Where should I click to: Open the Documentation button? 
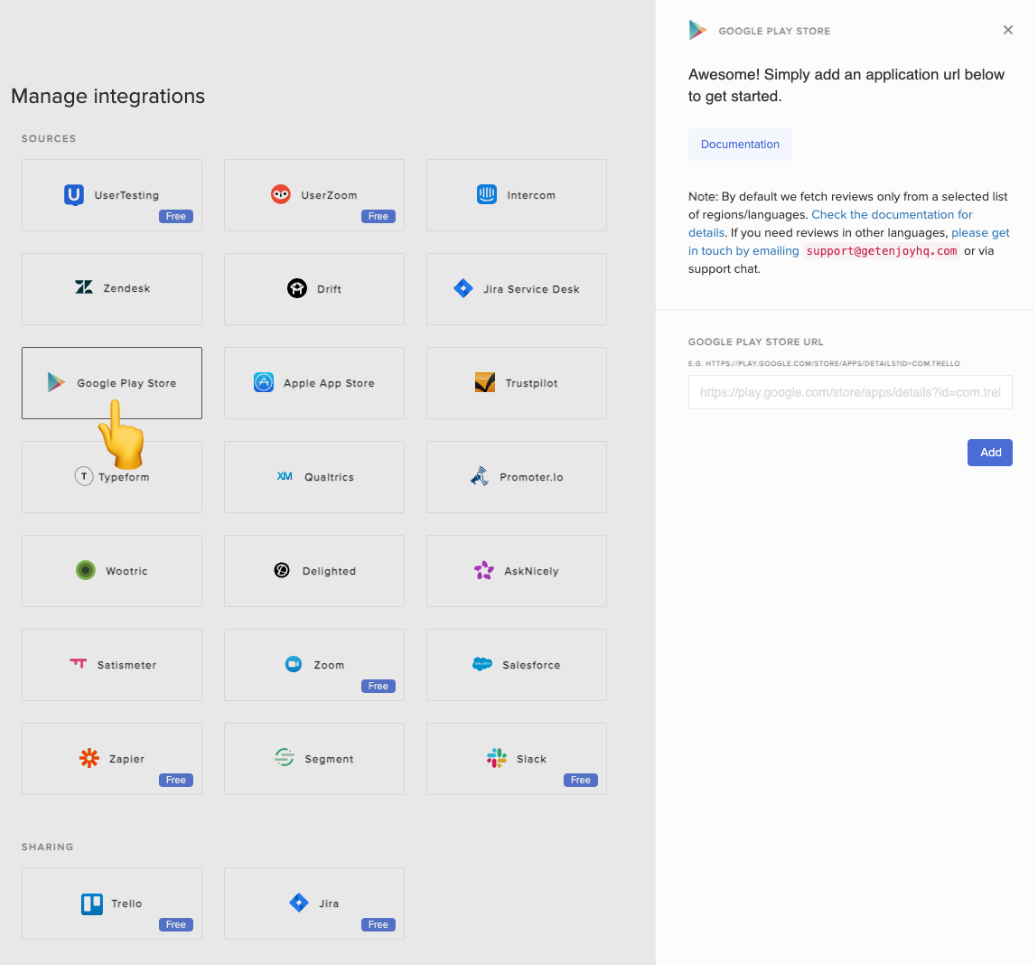click(740, 144)
